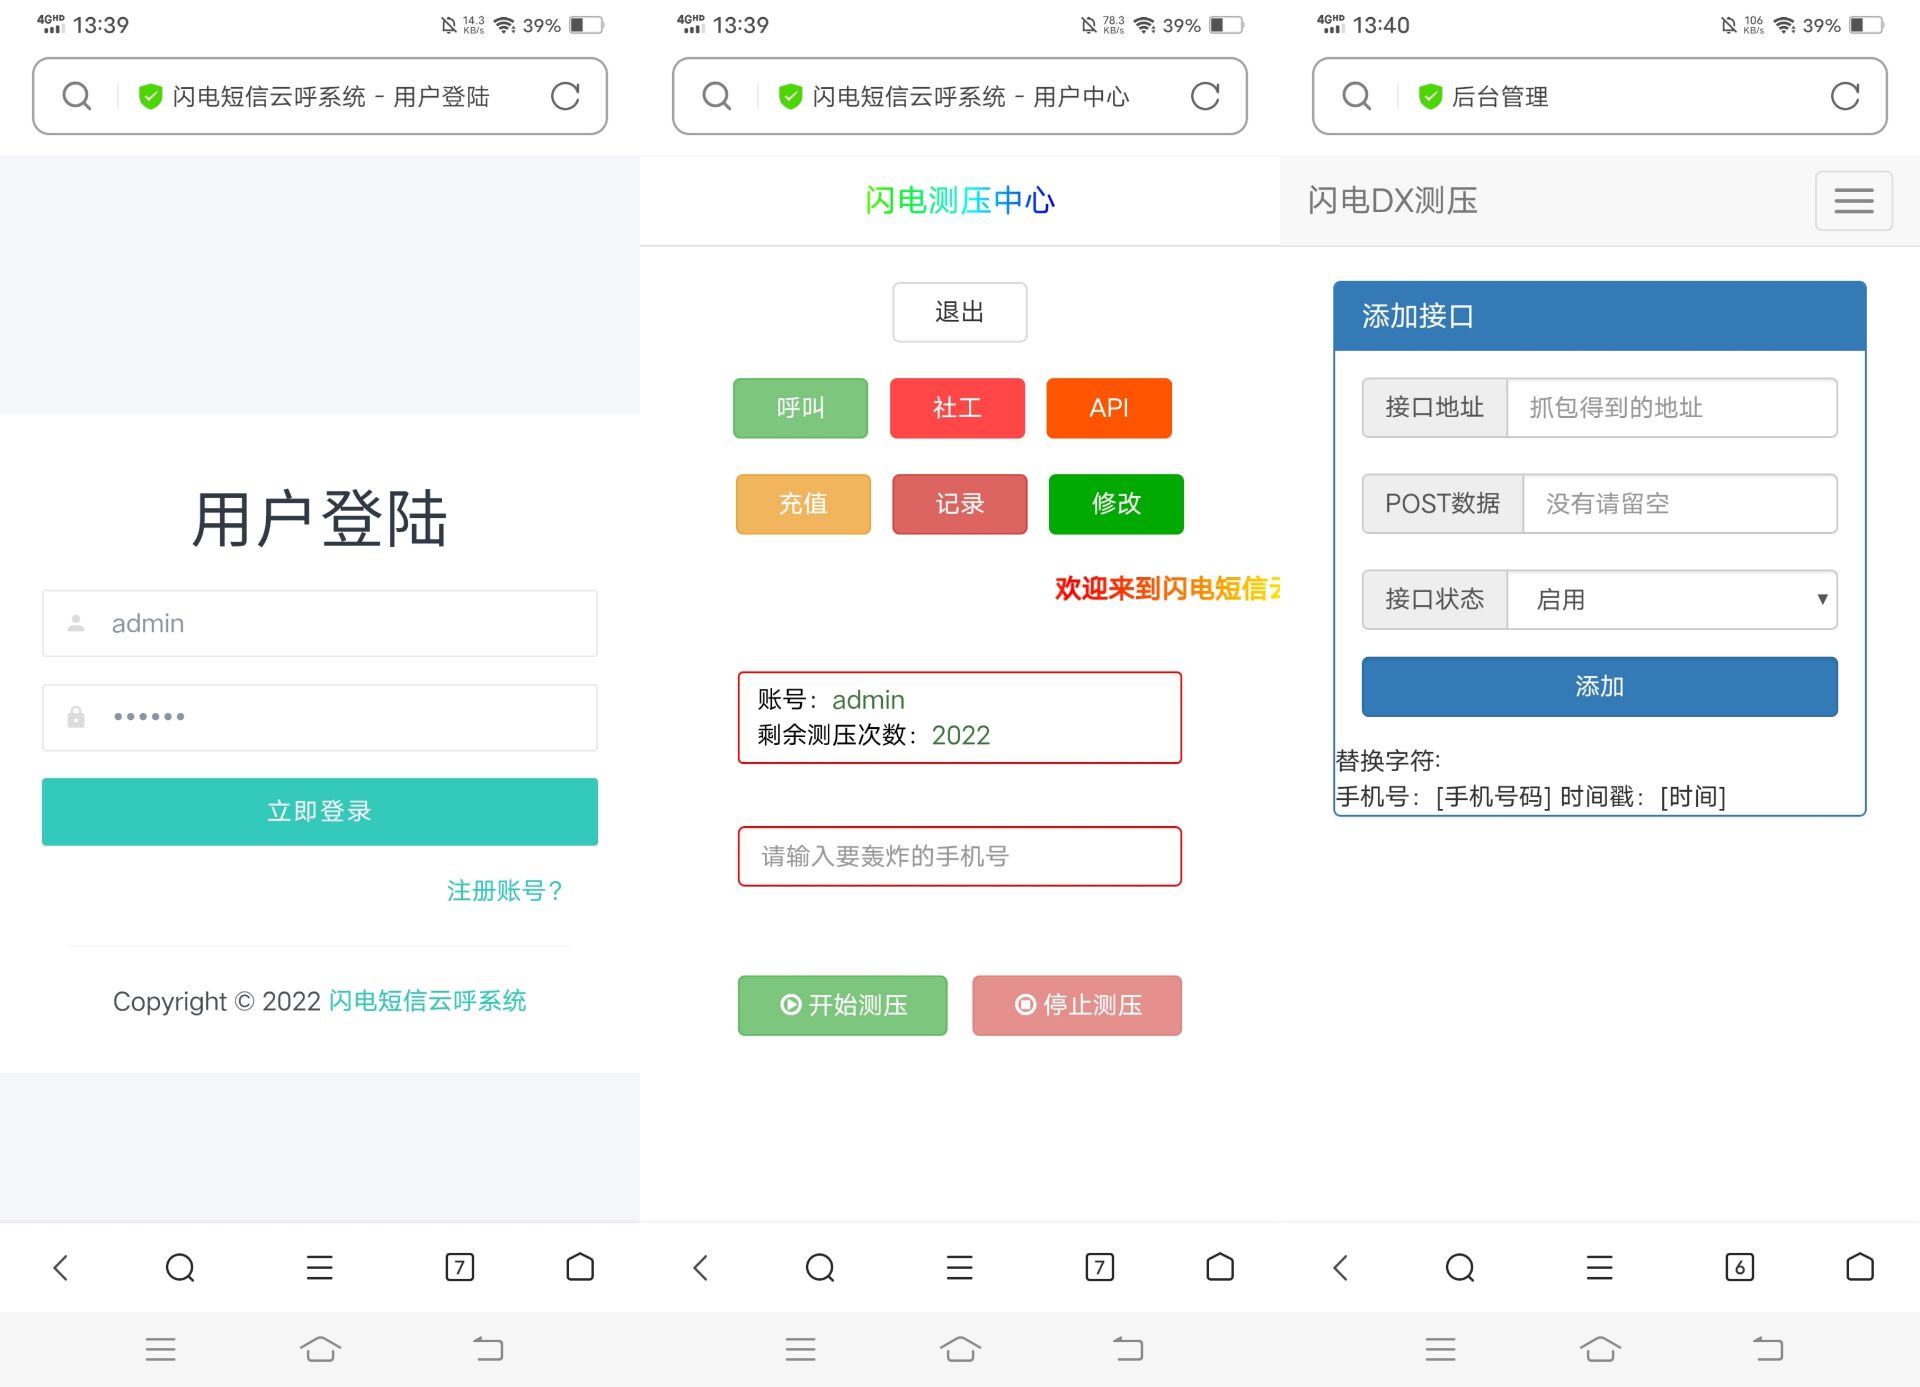Click the green security shield beside 用户中心 title
This screenshot has width=1920, height=1387.
[x=790, y=96]
